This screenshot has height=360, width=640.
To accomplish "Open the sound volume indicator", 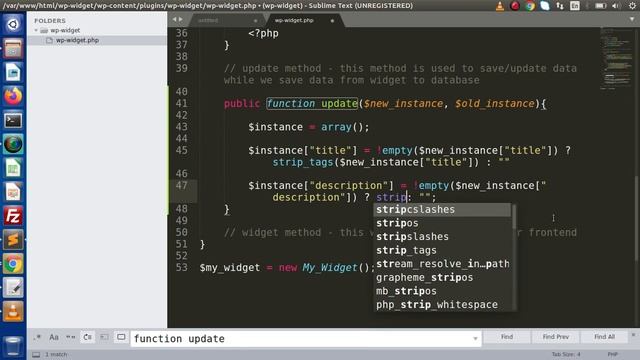I will coord(616,6).
